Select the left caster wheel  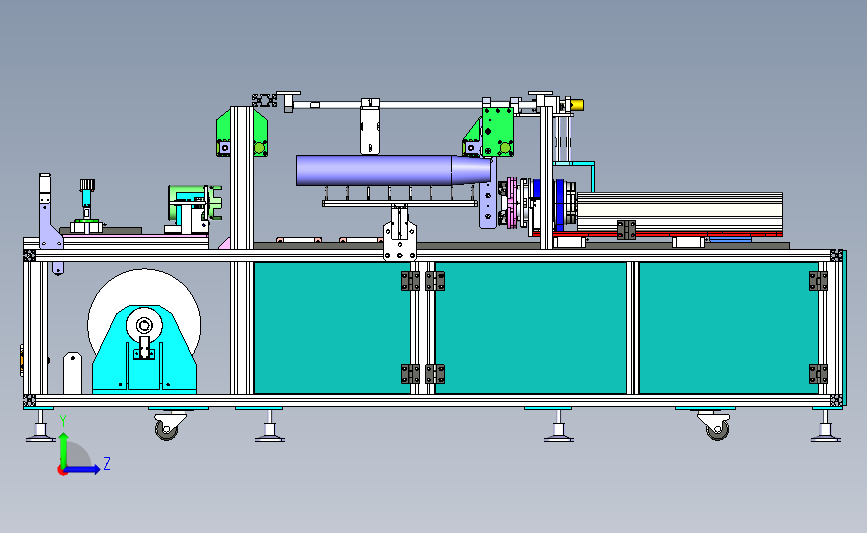point(167,429)
